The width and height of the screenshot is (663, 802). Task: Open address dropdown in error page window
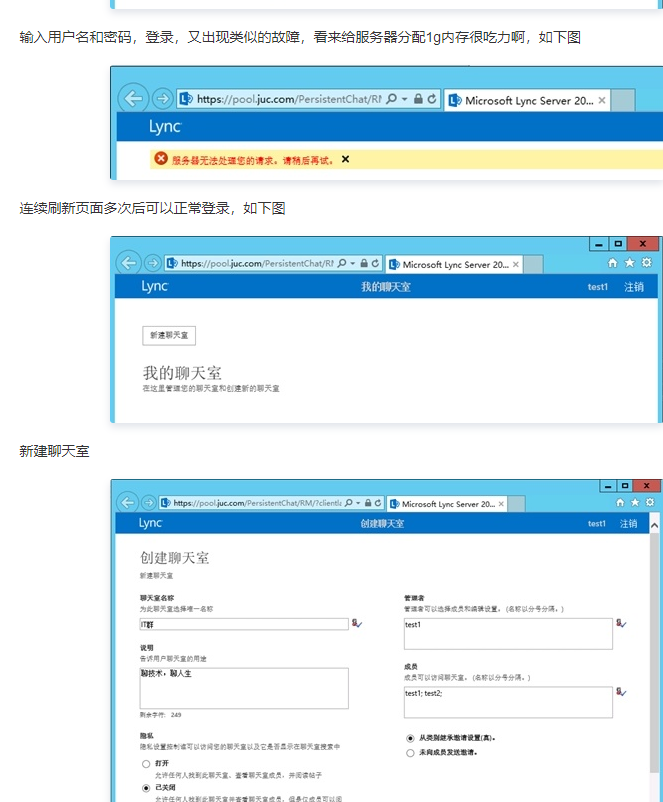[405, 99]
